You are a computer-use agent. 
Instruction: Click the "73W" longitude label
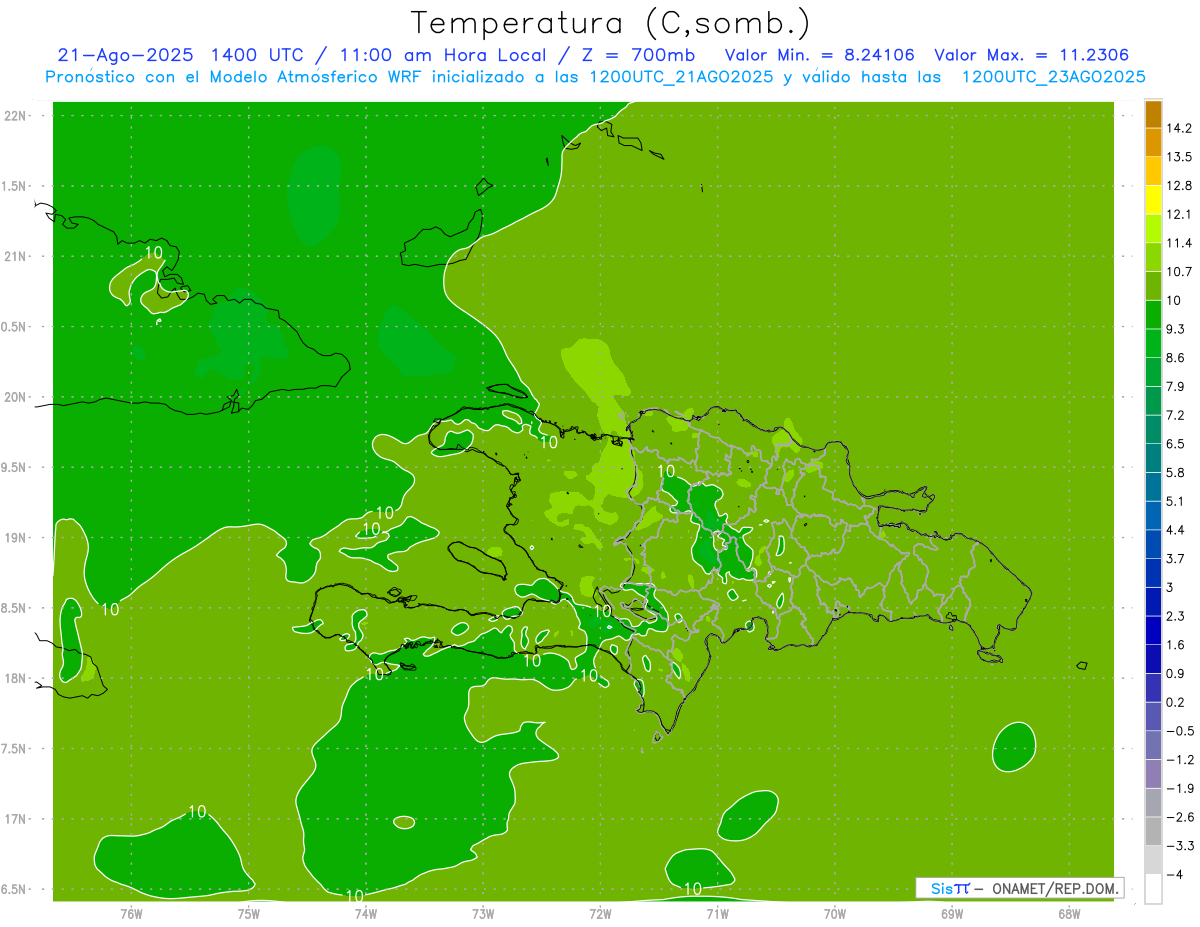483,913
